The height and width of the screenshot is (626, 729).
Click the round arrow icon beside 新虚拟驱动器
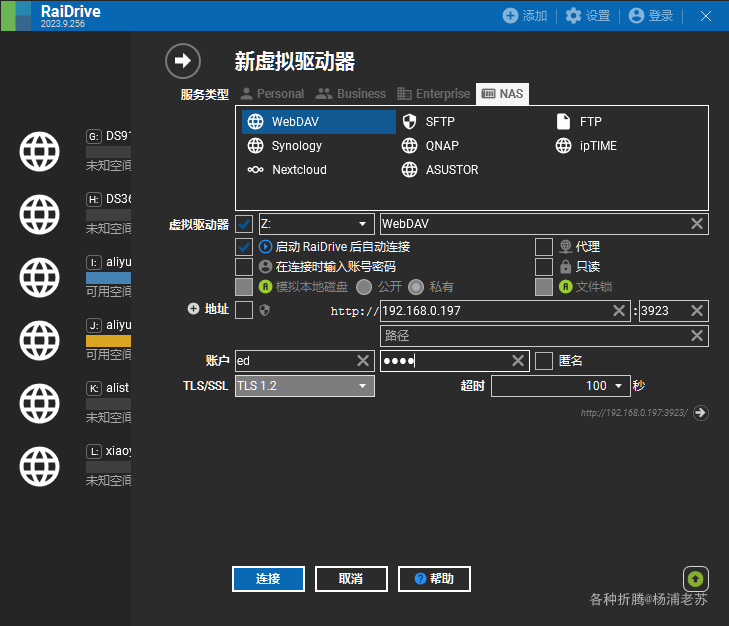click(183, 60)
